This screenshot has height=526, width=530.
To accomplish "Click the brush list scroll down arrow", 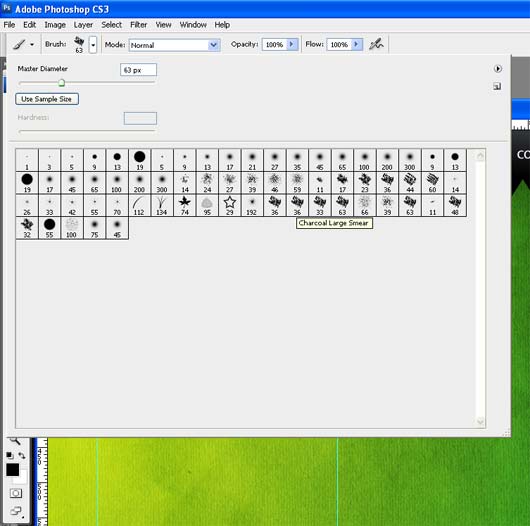I will tap(480, 422).
